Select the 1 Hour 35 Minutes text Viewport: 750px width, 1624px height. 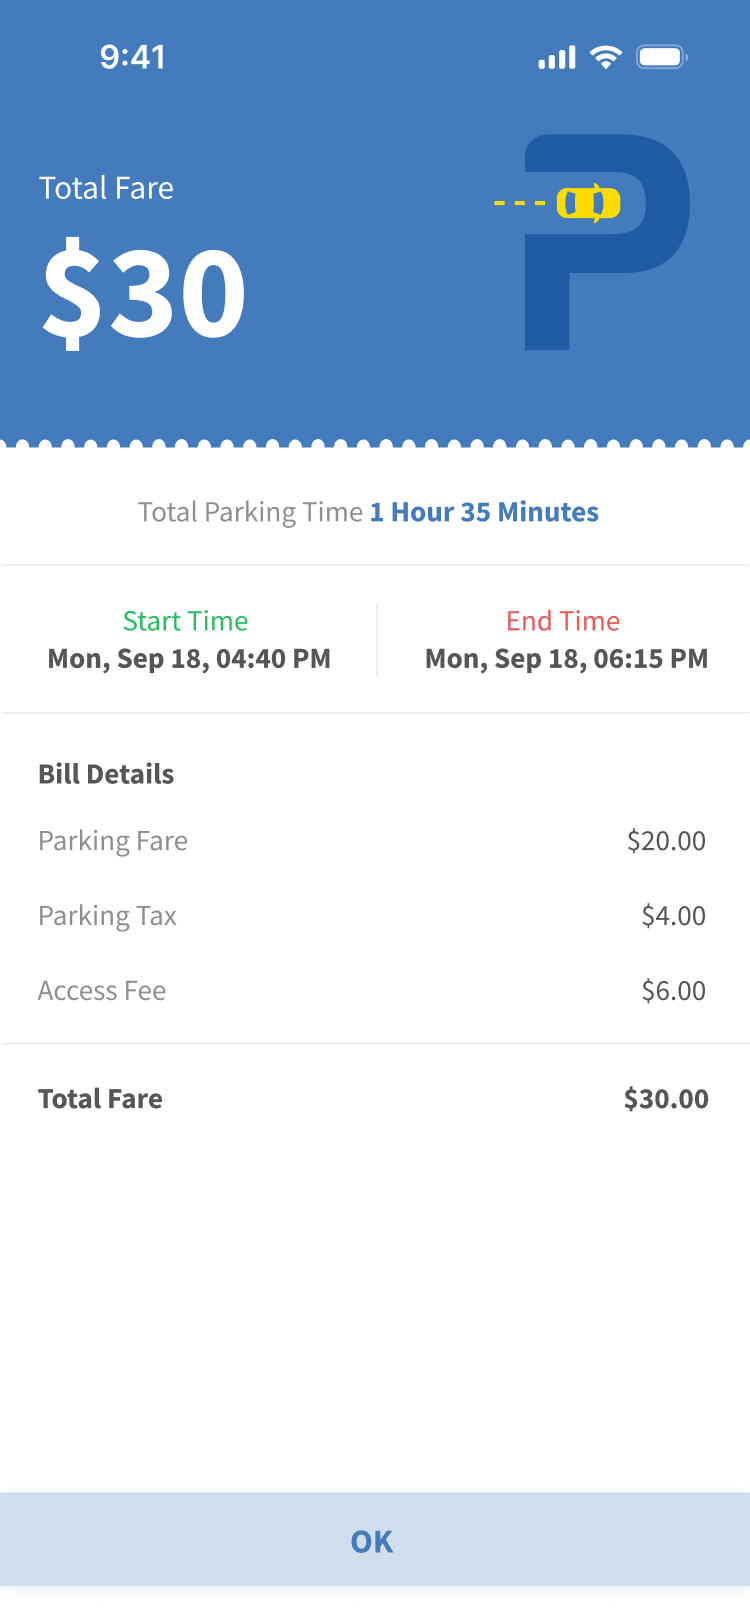(484, 512)
